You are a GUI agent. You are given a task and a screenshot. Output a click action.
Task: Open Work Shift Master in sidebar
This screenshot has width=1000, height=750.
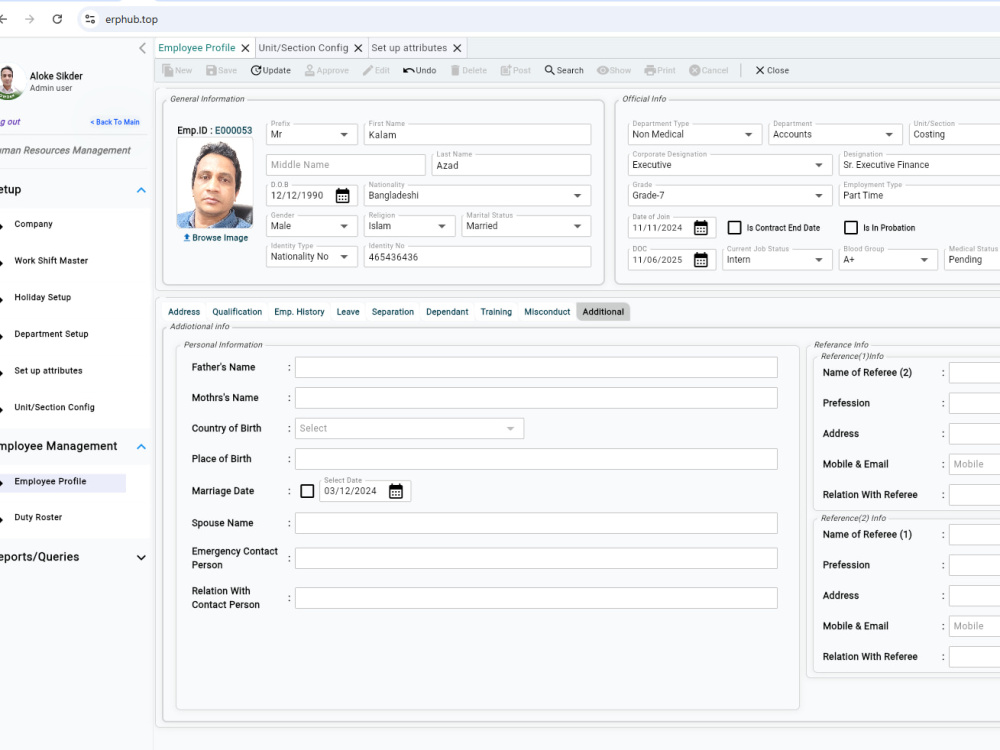pos(51,261)
